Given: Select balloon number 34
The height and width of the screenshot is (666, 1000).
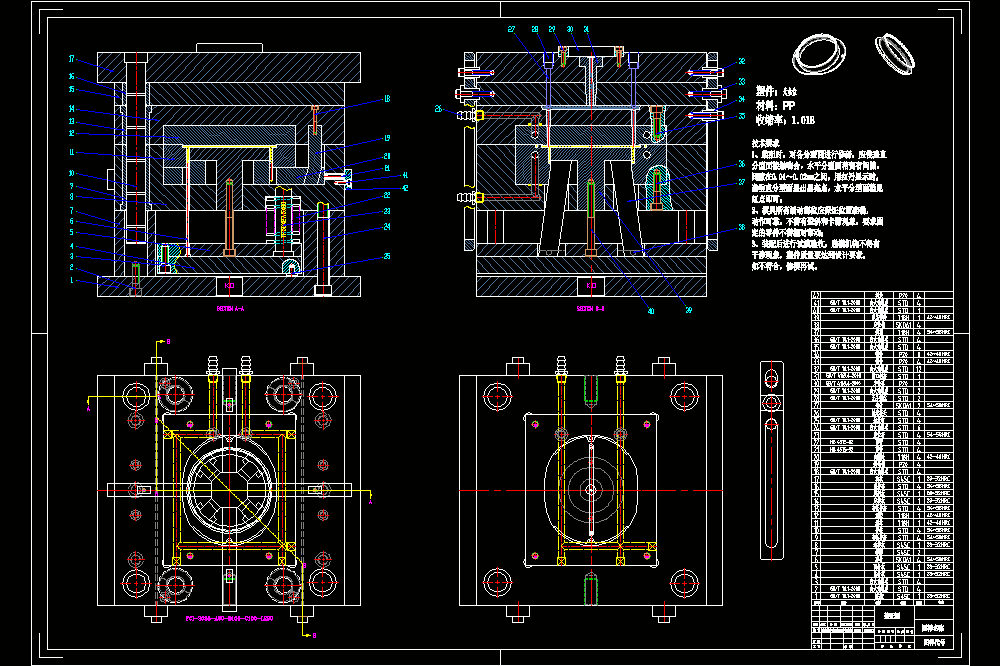Looking at the screenshot, I should click(x=742, y=100).
